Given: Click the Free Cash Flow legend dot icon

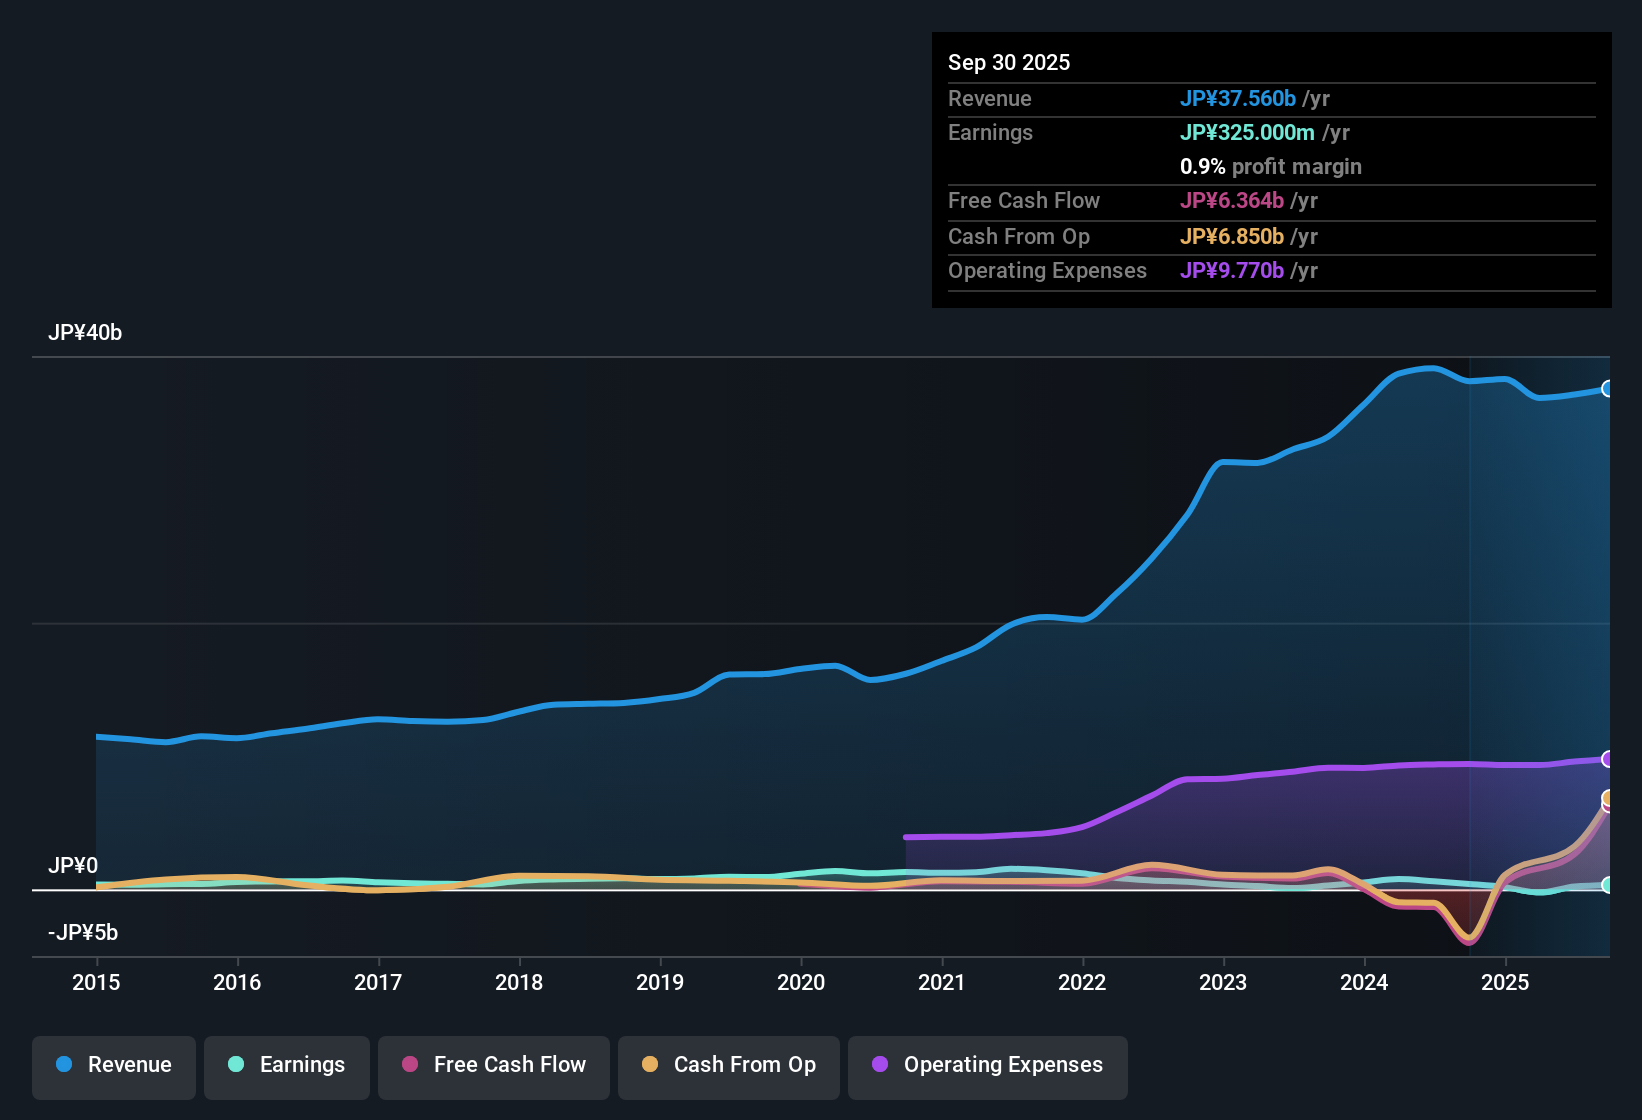Looking at the screenshot, I should [409, 1065].
